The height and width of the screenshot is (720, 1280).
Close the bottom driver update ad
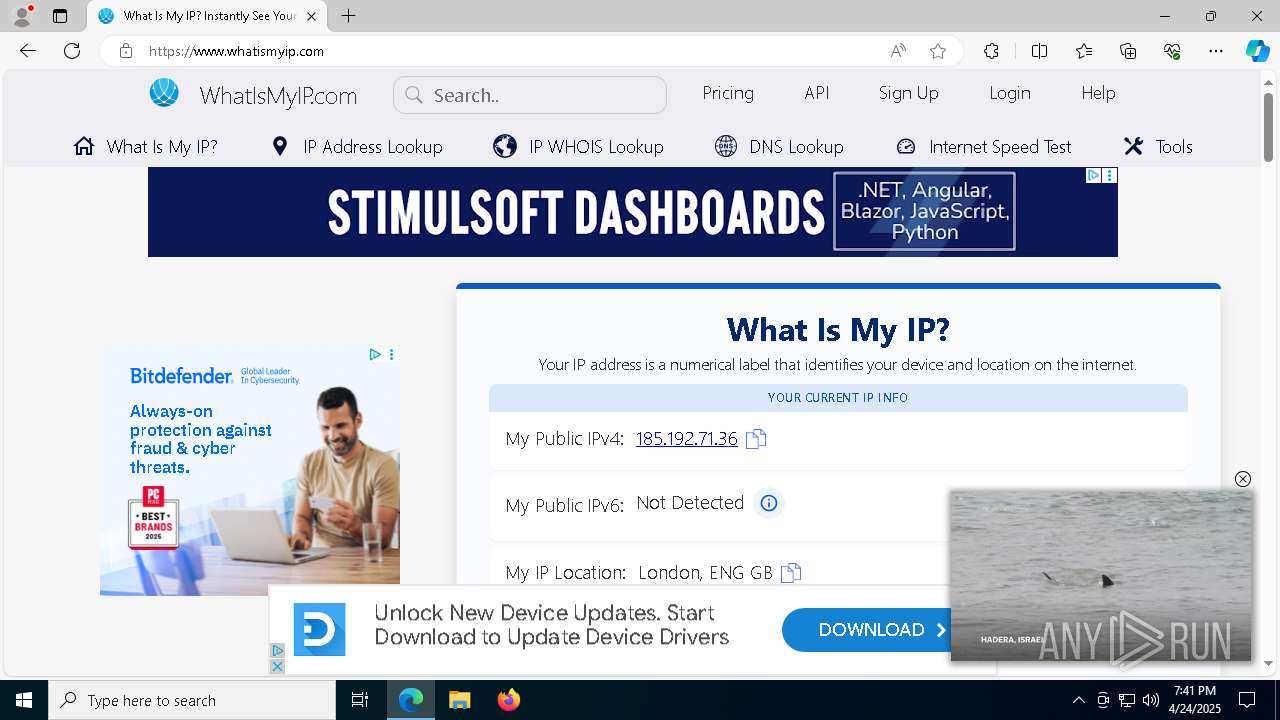(x=277, y=666)
